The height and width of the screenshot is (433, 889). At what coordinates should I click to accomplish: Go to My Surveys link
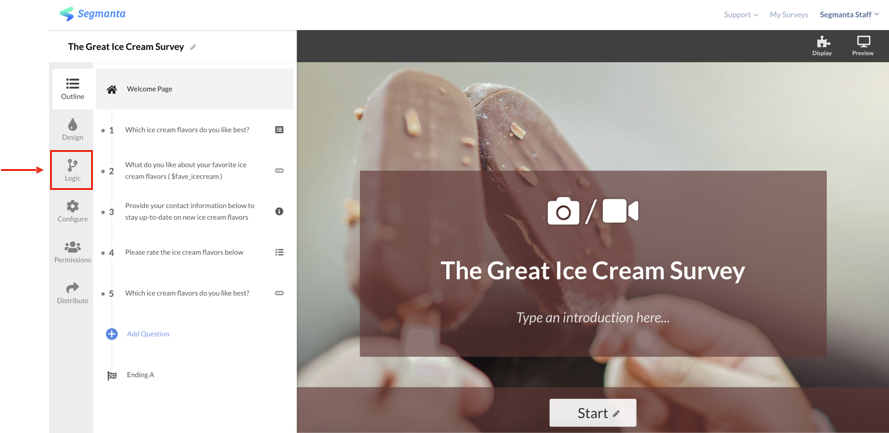tap(788, 15)
